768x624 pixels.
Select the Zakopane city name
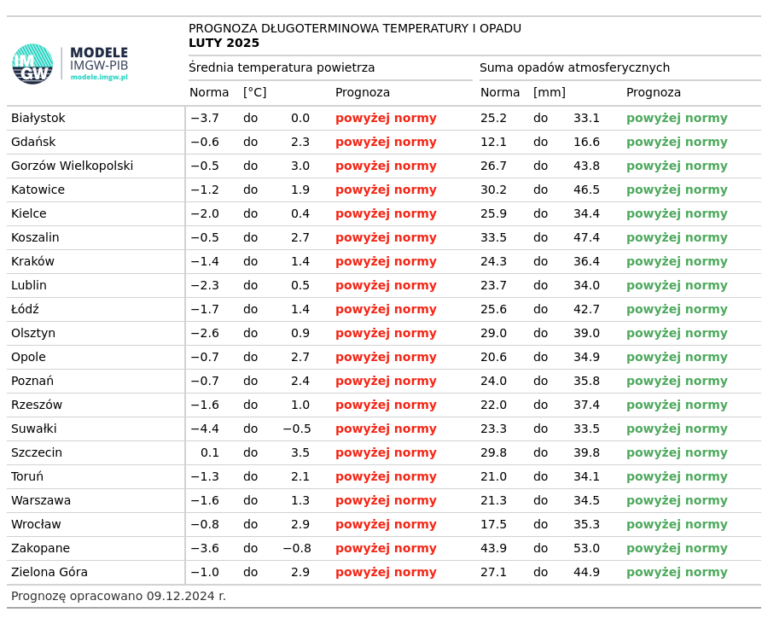(40, 548)
